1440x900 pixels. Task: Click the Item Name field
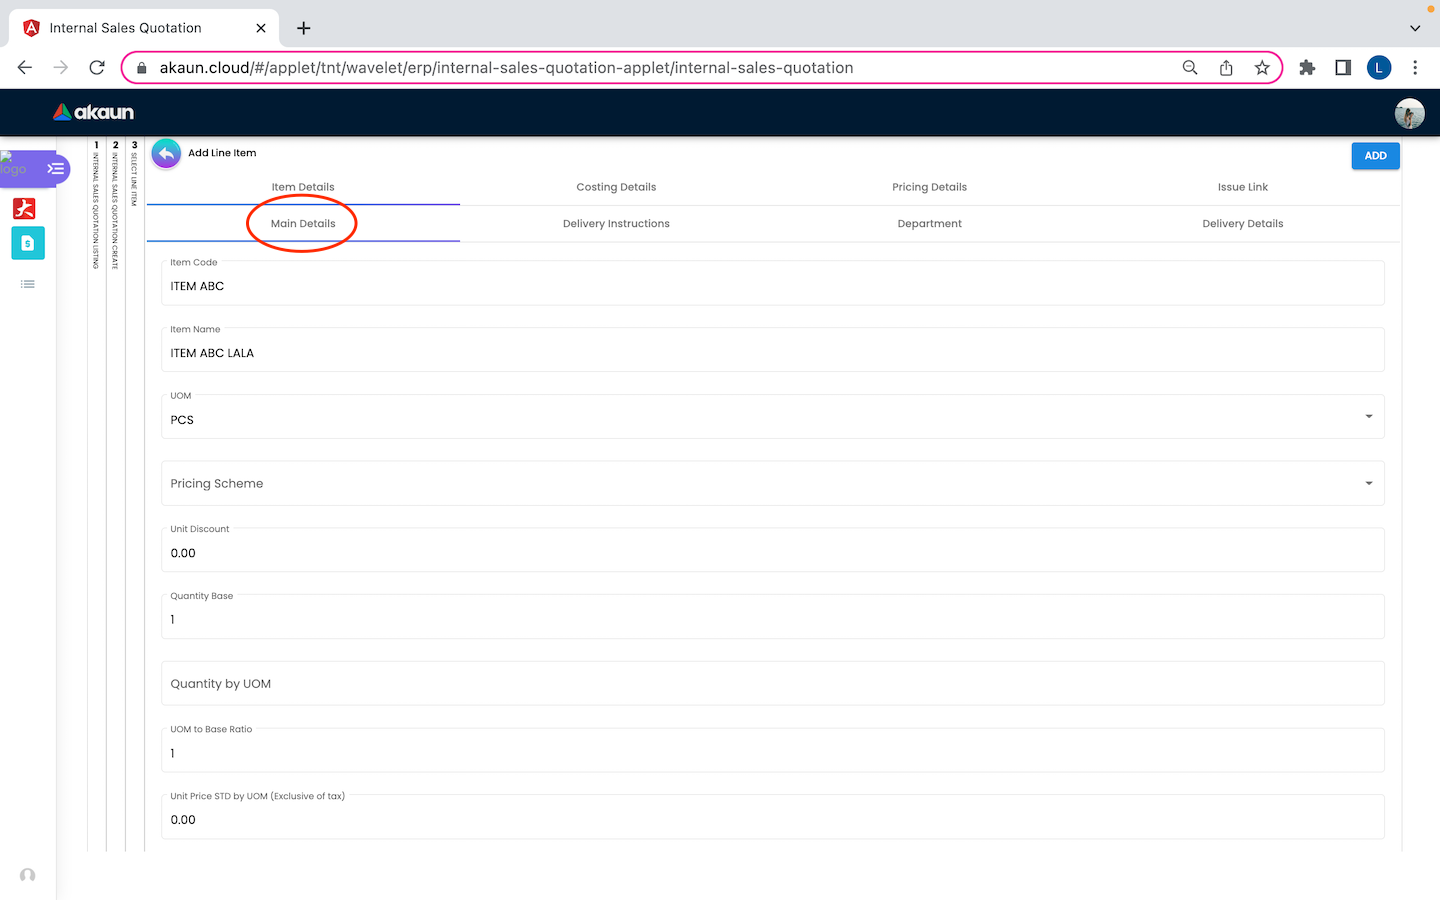point(773,350)
